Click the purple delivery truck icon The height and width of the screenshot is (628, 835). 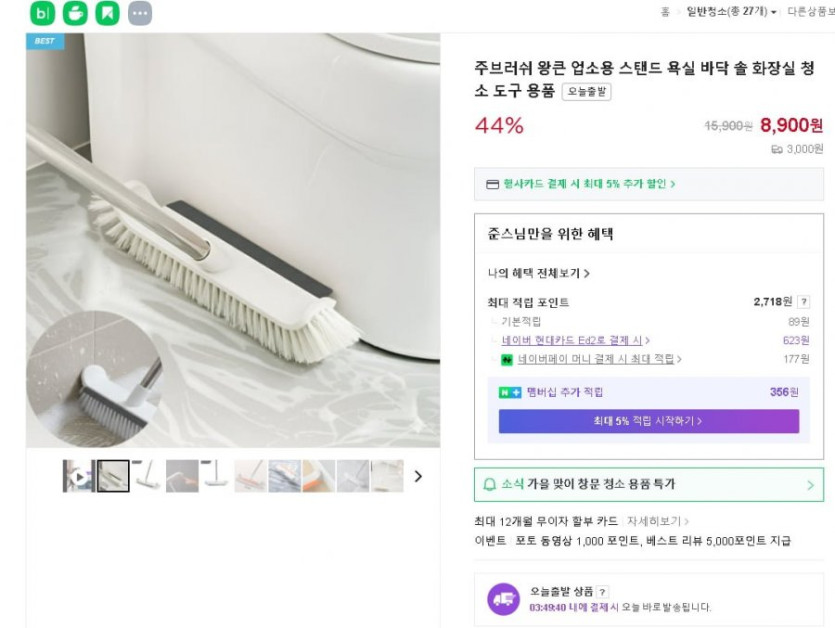[503, 599]
